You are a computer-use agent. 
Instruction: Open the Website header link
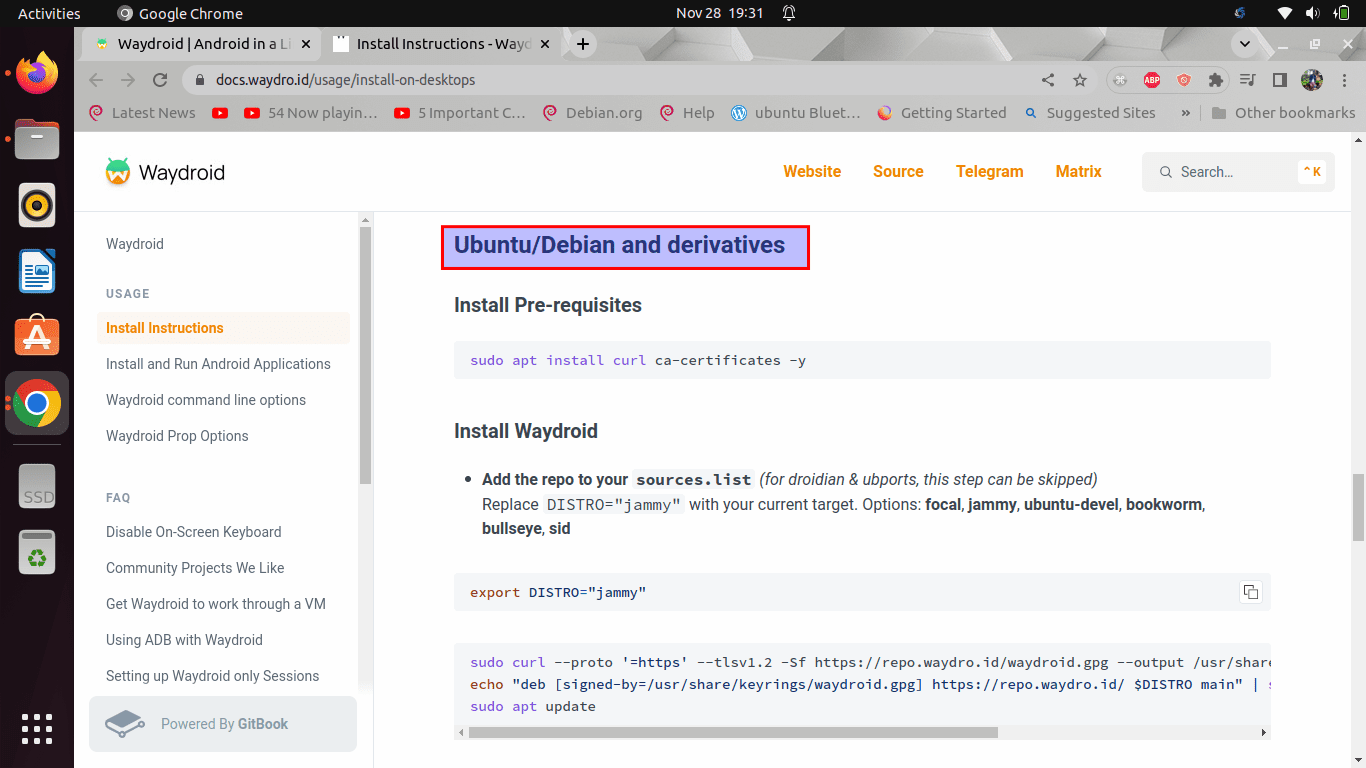(812, 172)
